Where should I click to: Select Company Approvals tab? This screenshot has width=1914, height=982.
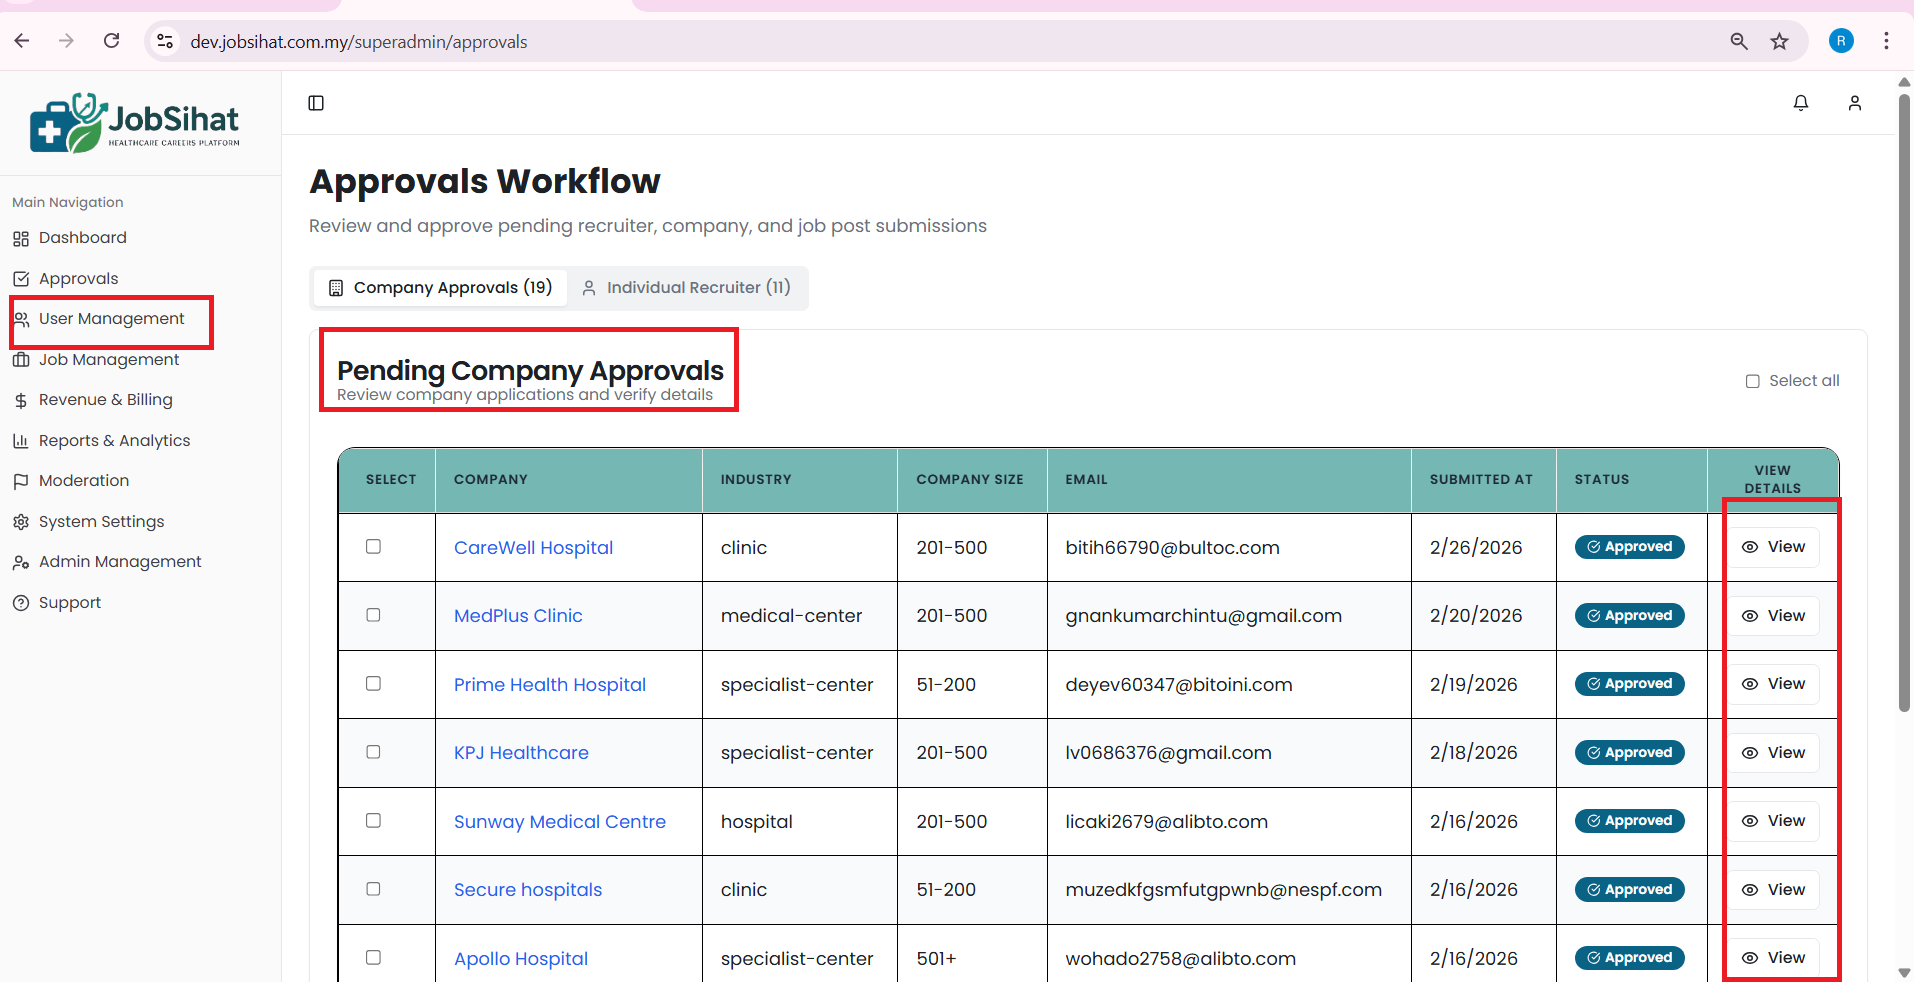coord(440,288)
